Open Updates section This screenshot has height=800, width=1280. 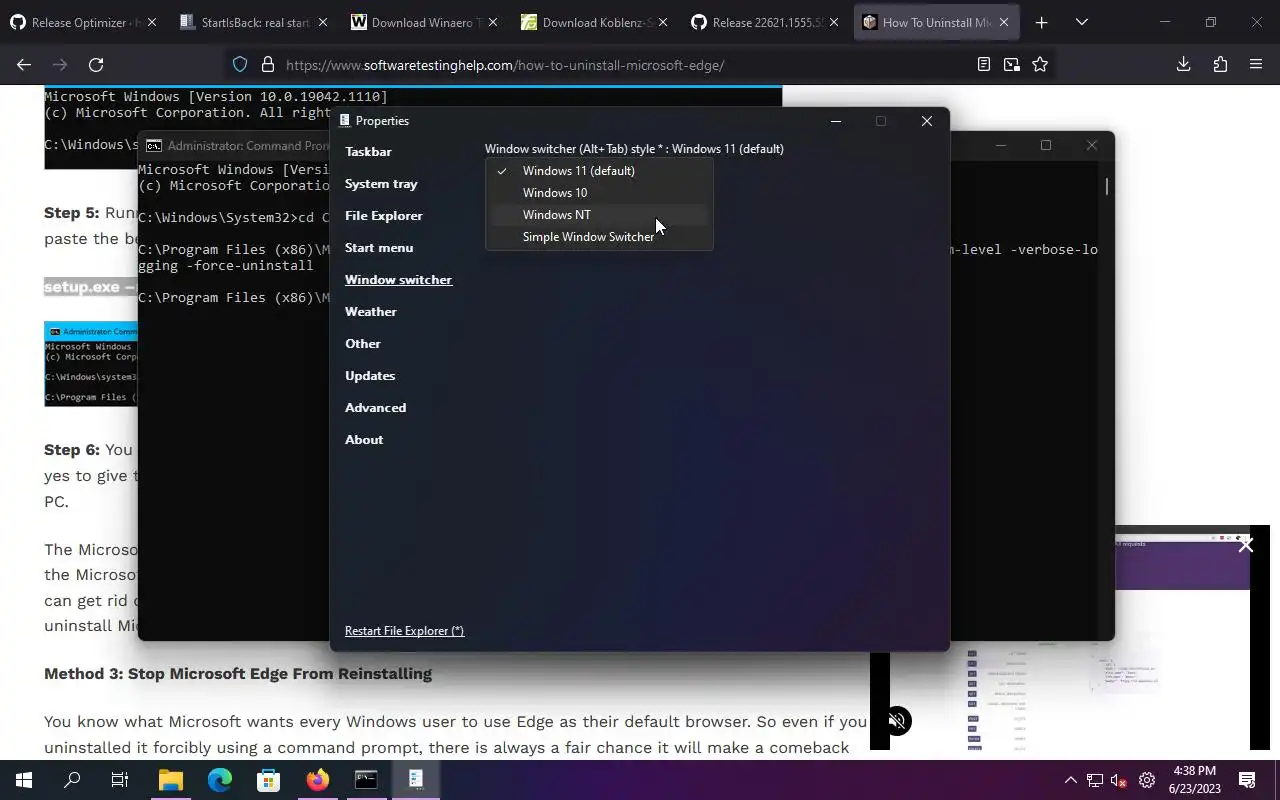(x=370, y=376)
